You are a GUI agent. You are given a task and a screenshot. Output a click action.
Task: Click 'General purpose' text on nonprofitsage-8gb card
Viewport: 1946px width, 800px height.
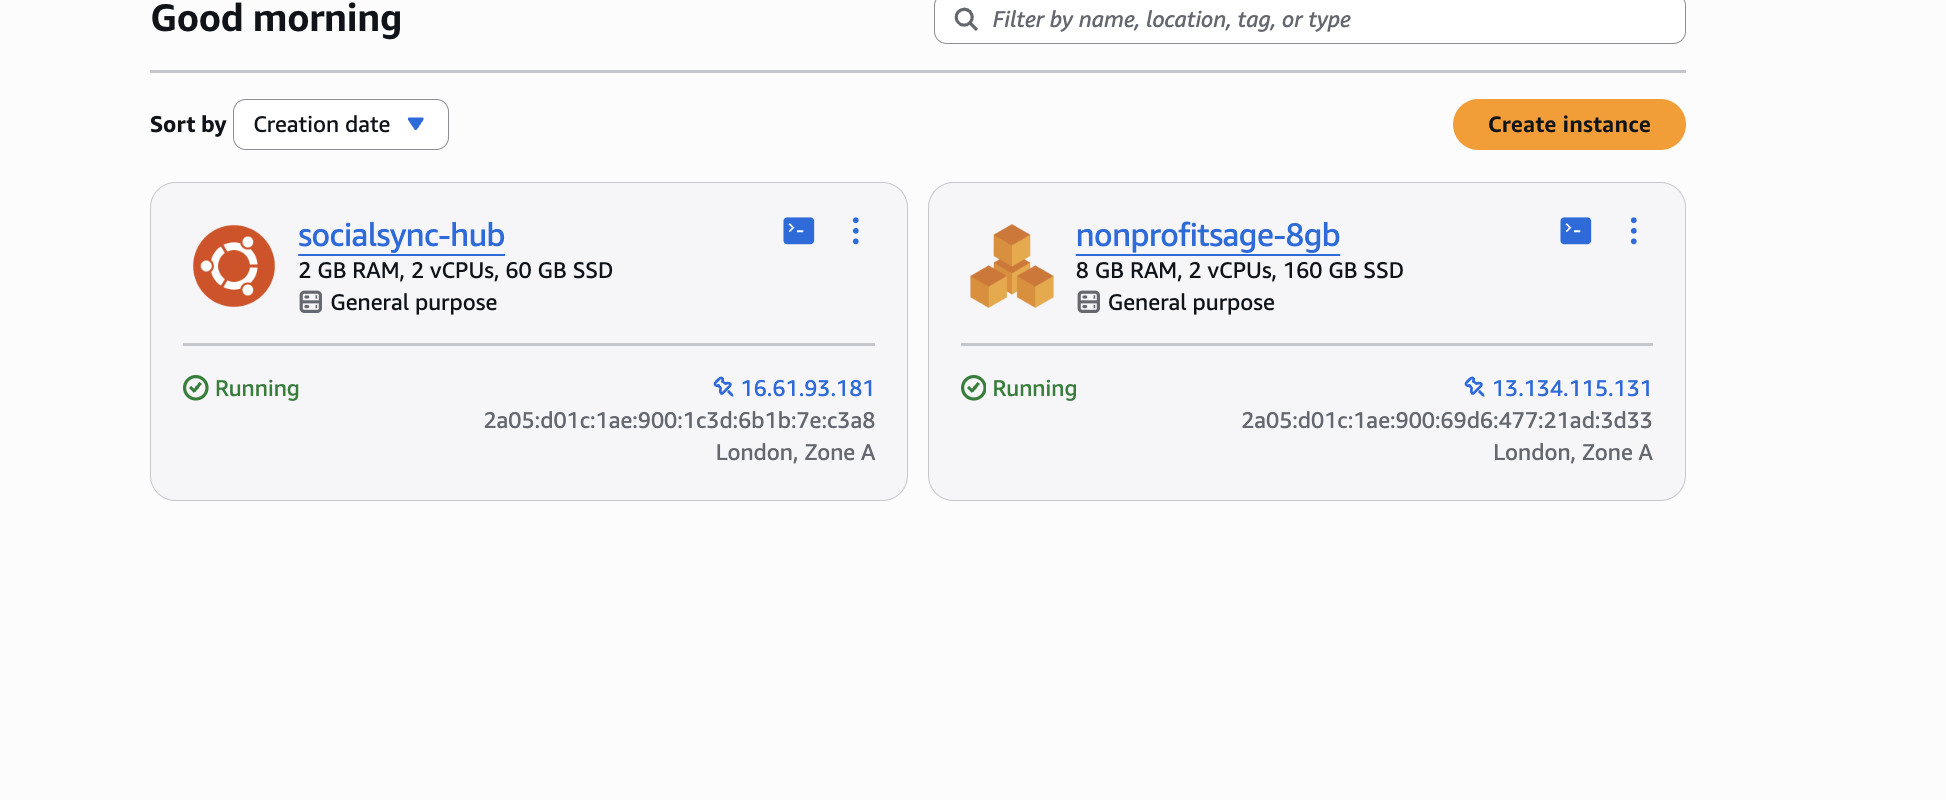(1191, 302)
